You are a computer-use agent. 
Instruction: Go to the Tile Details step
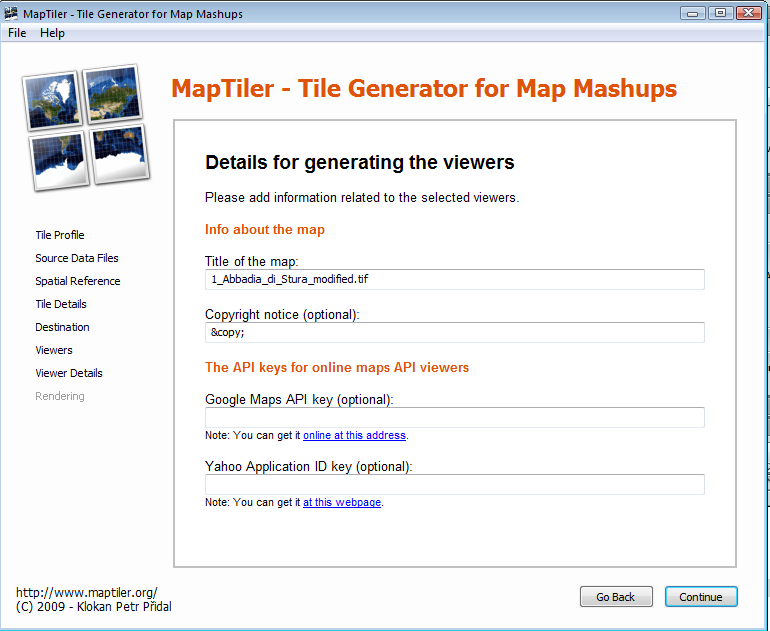click(61, 304)
